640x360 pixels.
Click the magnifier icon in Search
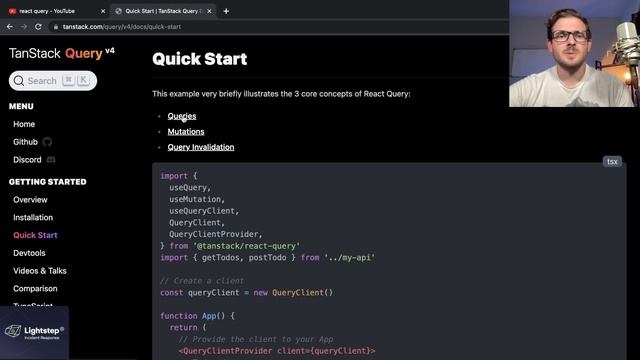[19, 81]
